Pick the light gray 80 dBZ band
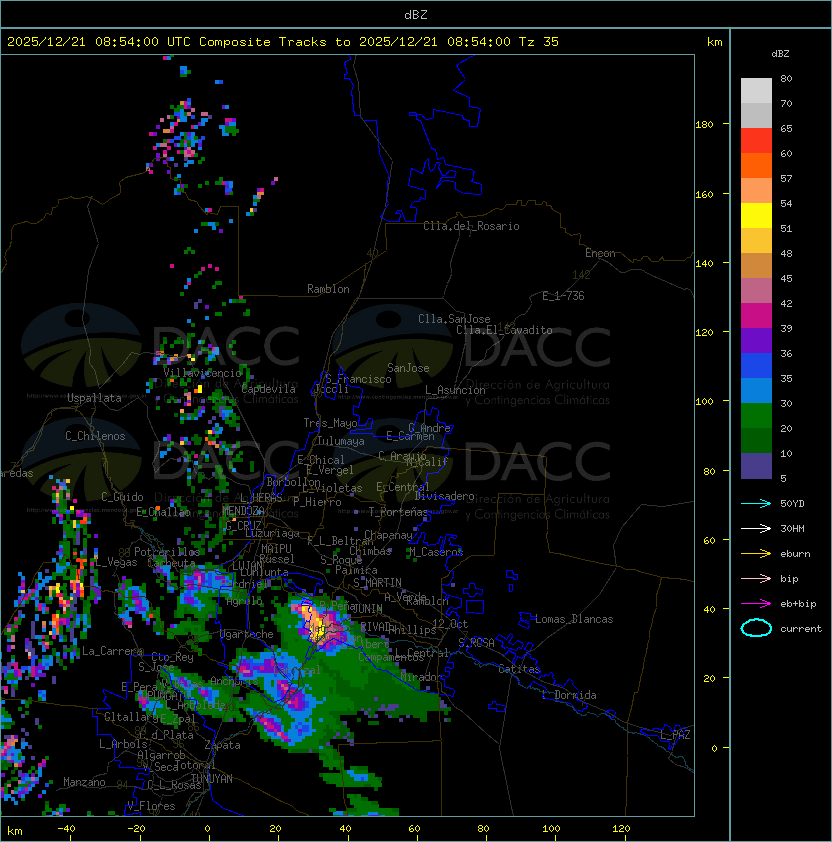832x842 pixels. (756, 91)
